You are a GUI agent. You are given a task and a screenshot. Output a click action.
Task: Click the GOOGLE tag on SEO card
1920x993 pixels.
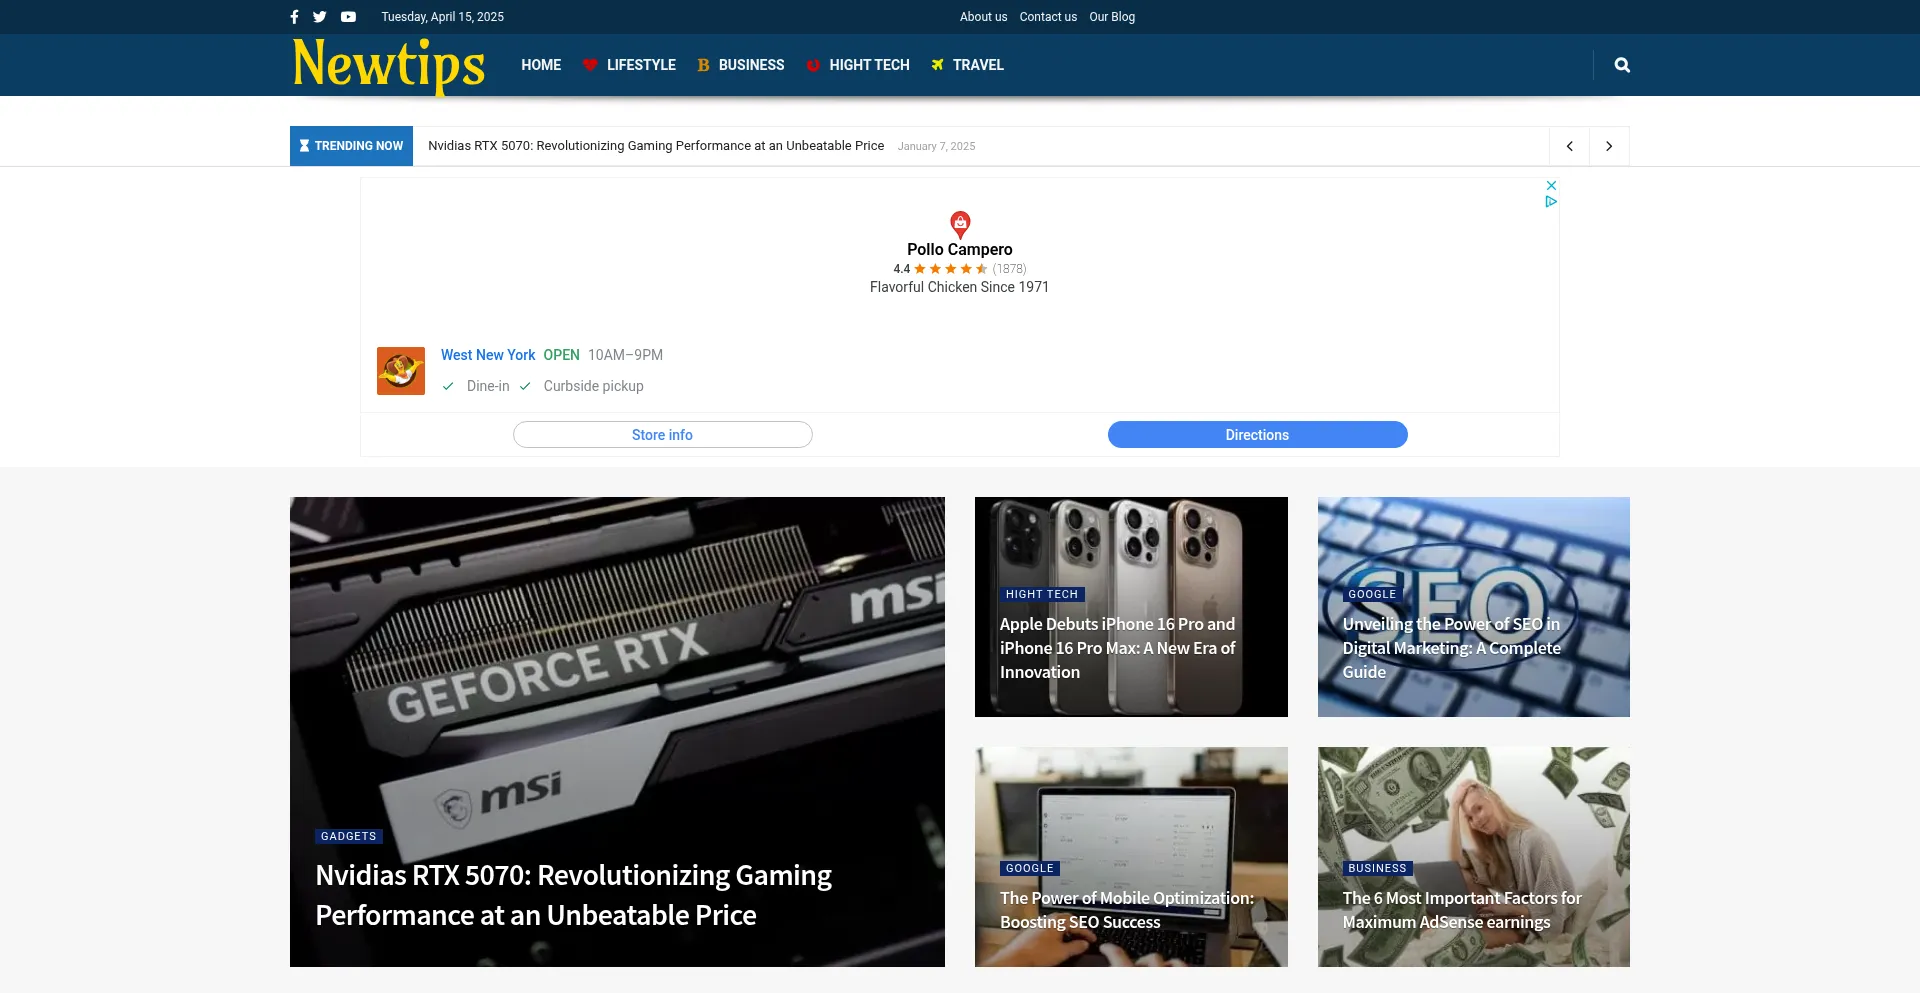click(x=1372, y=594)
